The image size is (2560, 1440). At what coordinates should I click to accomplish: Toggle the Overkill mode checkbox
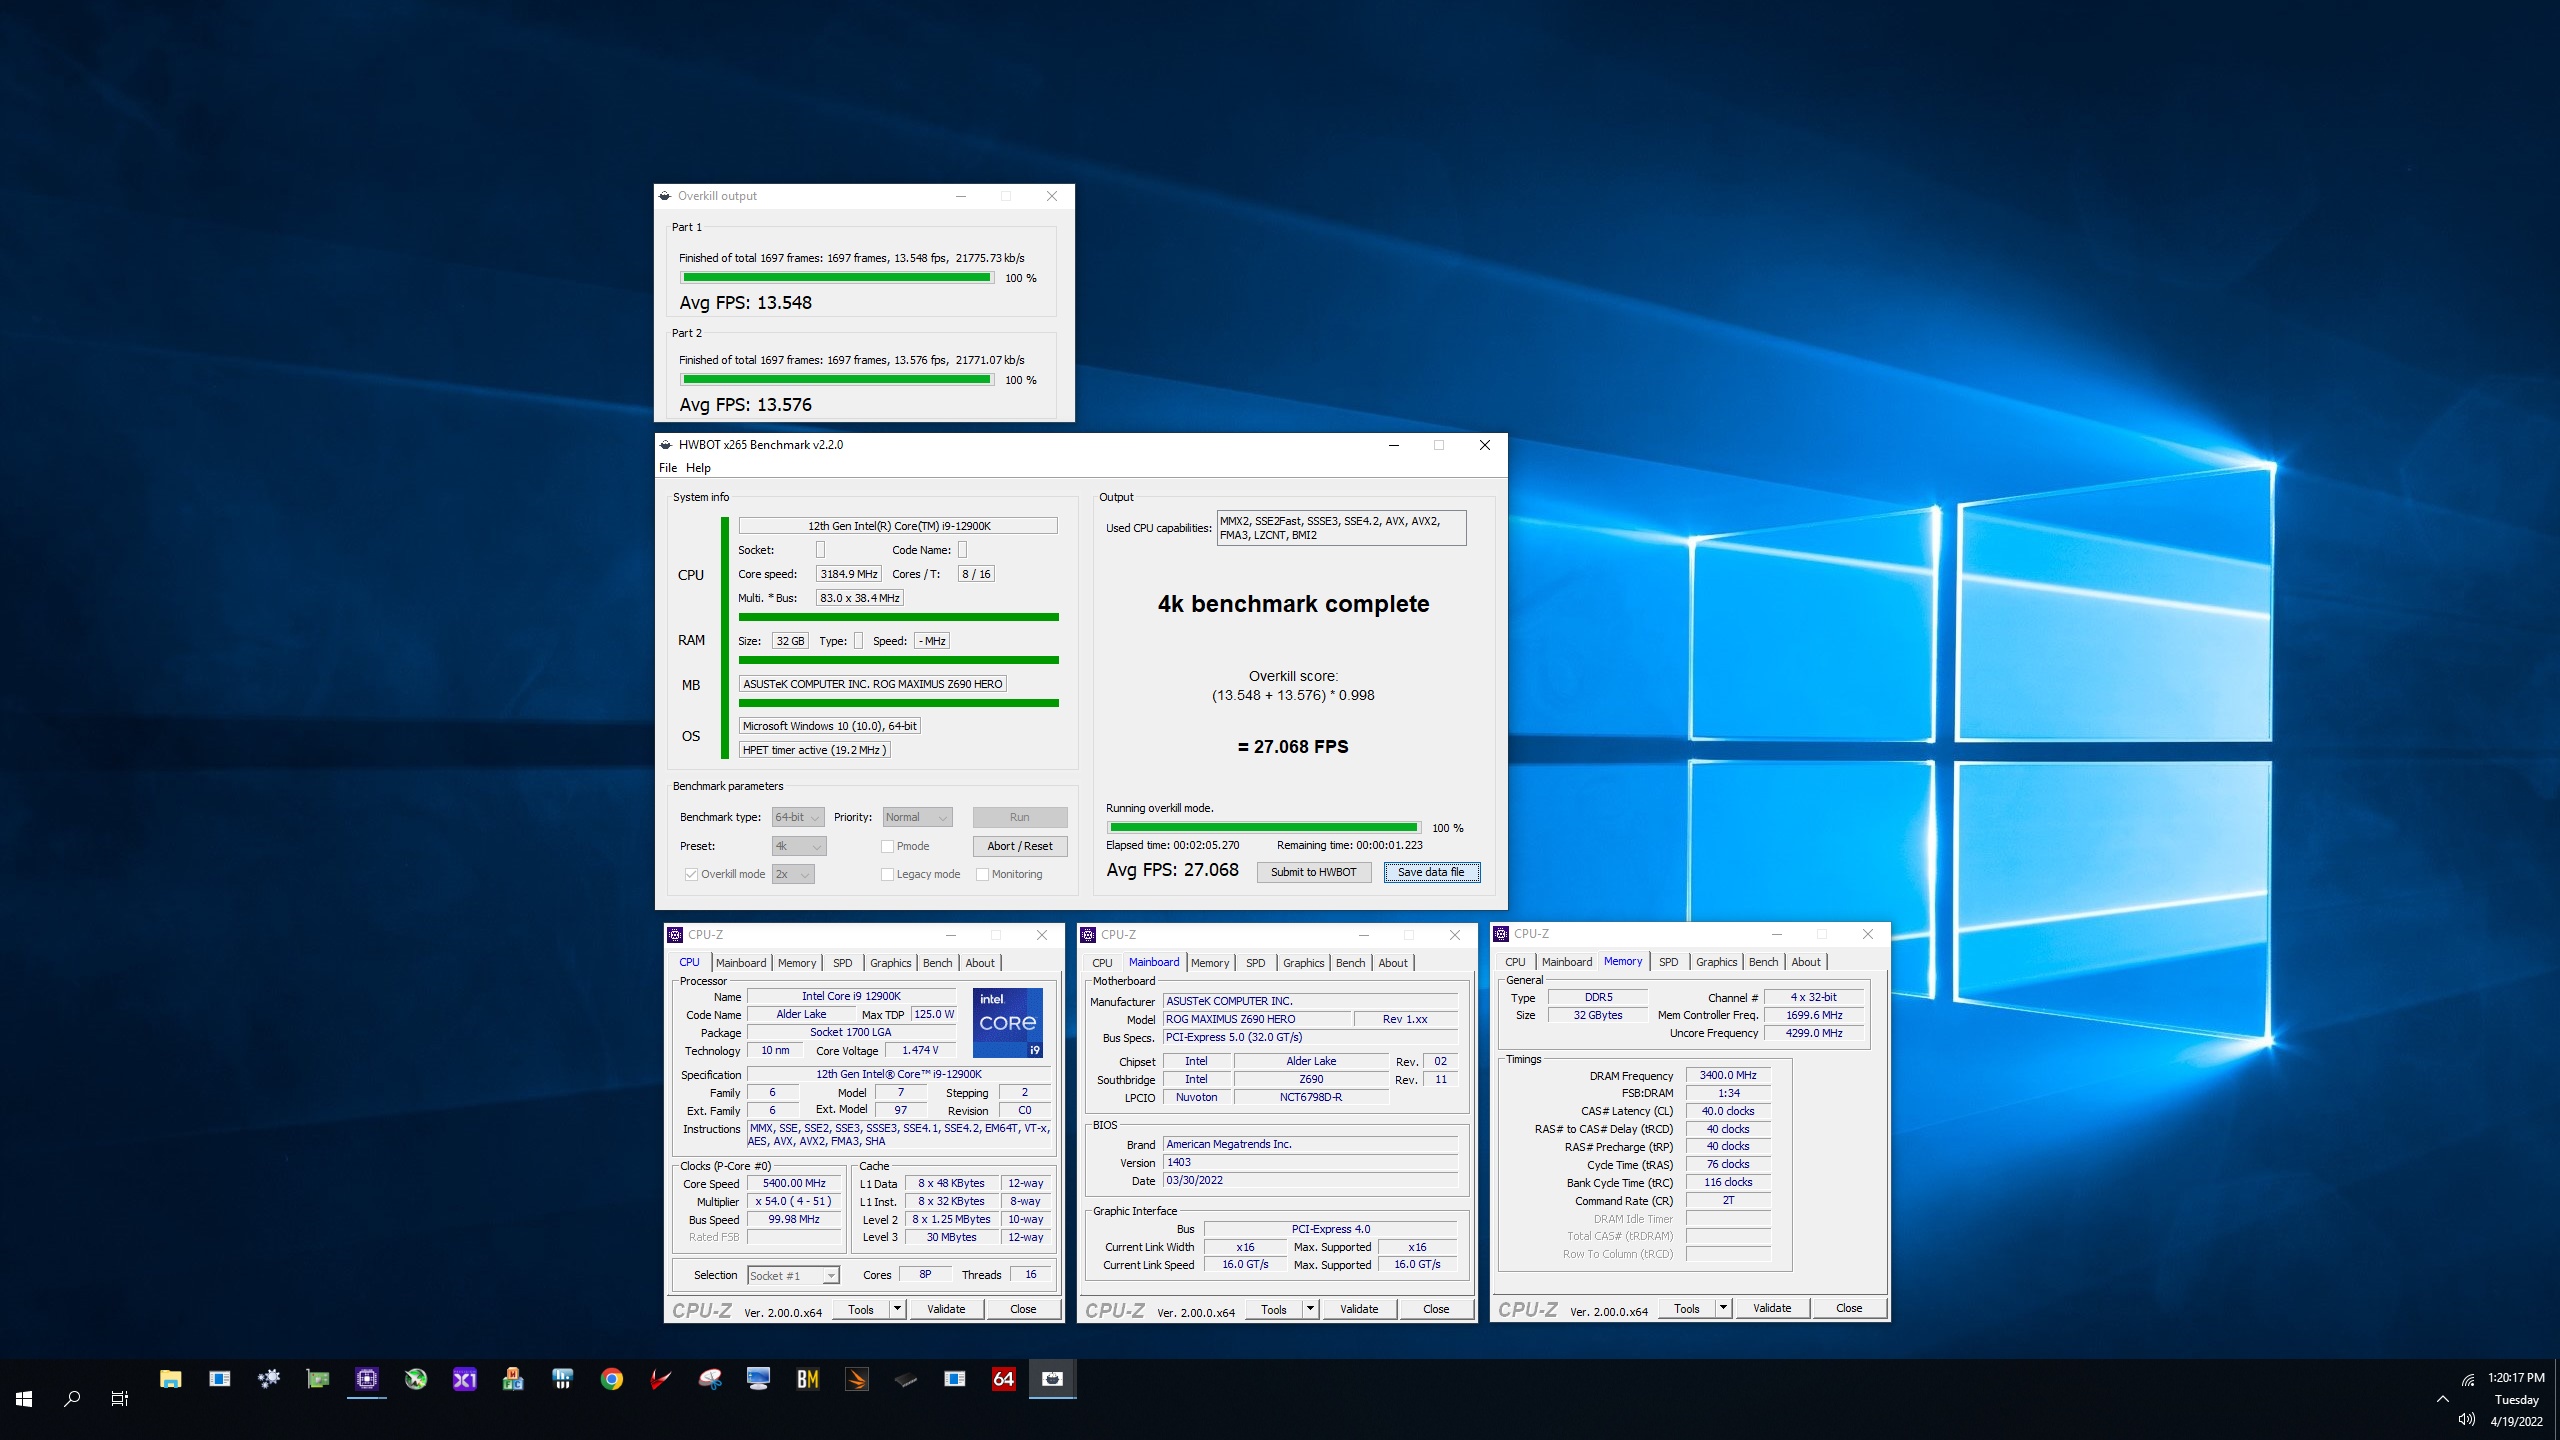(x=691, y=874)
